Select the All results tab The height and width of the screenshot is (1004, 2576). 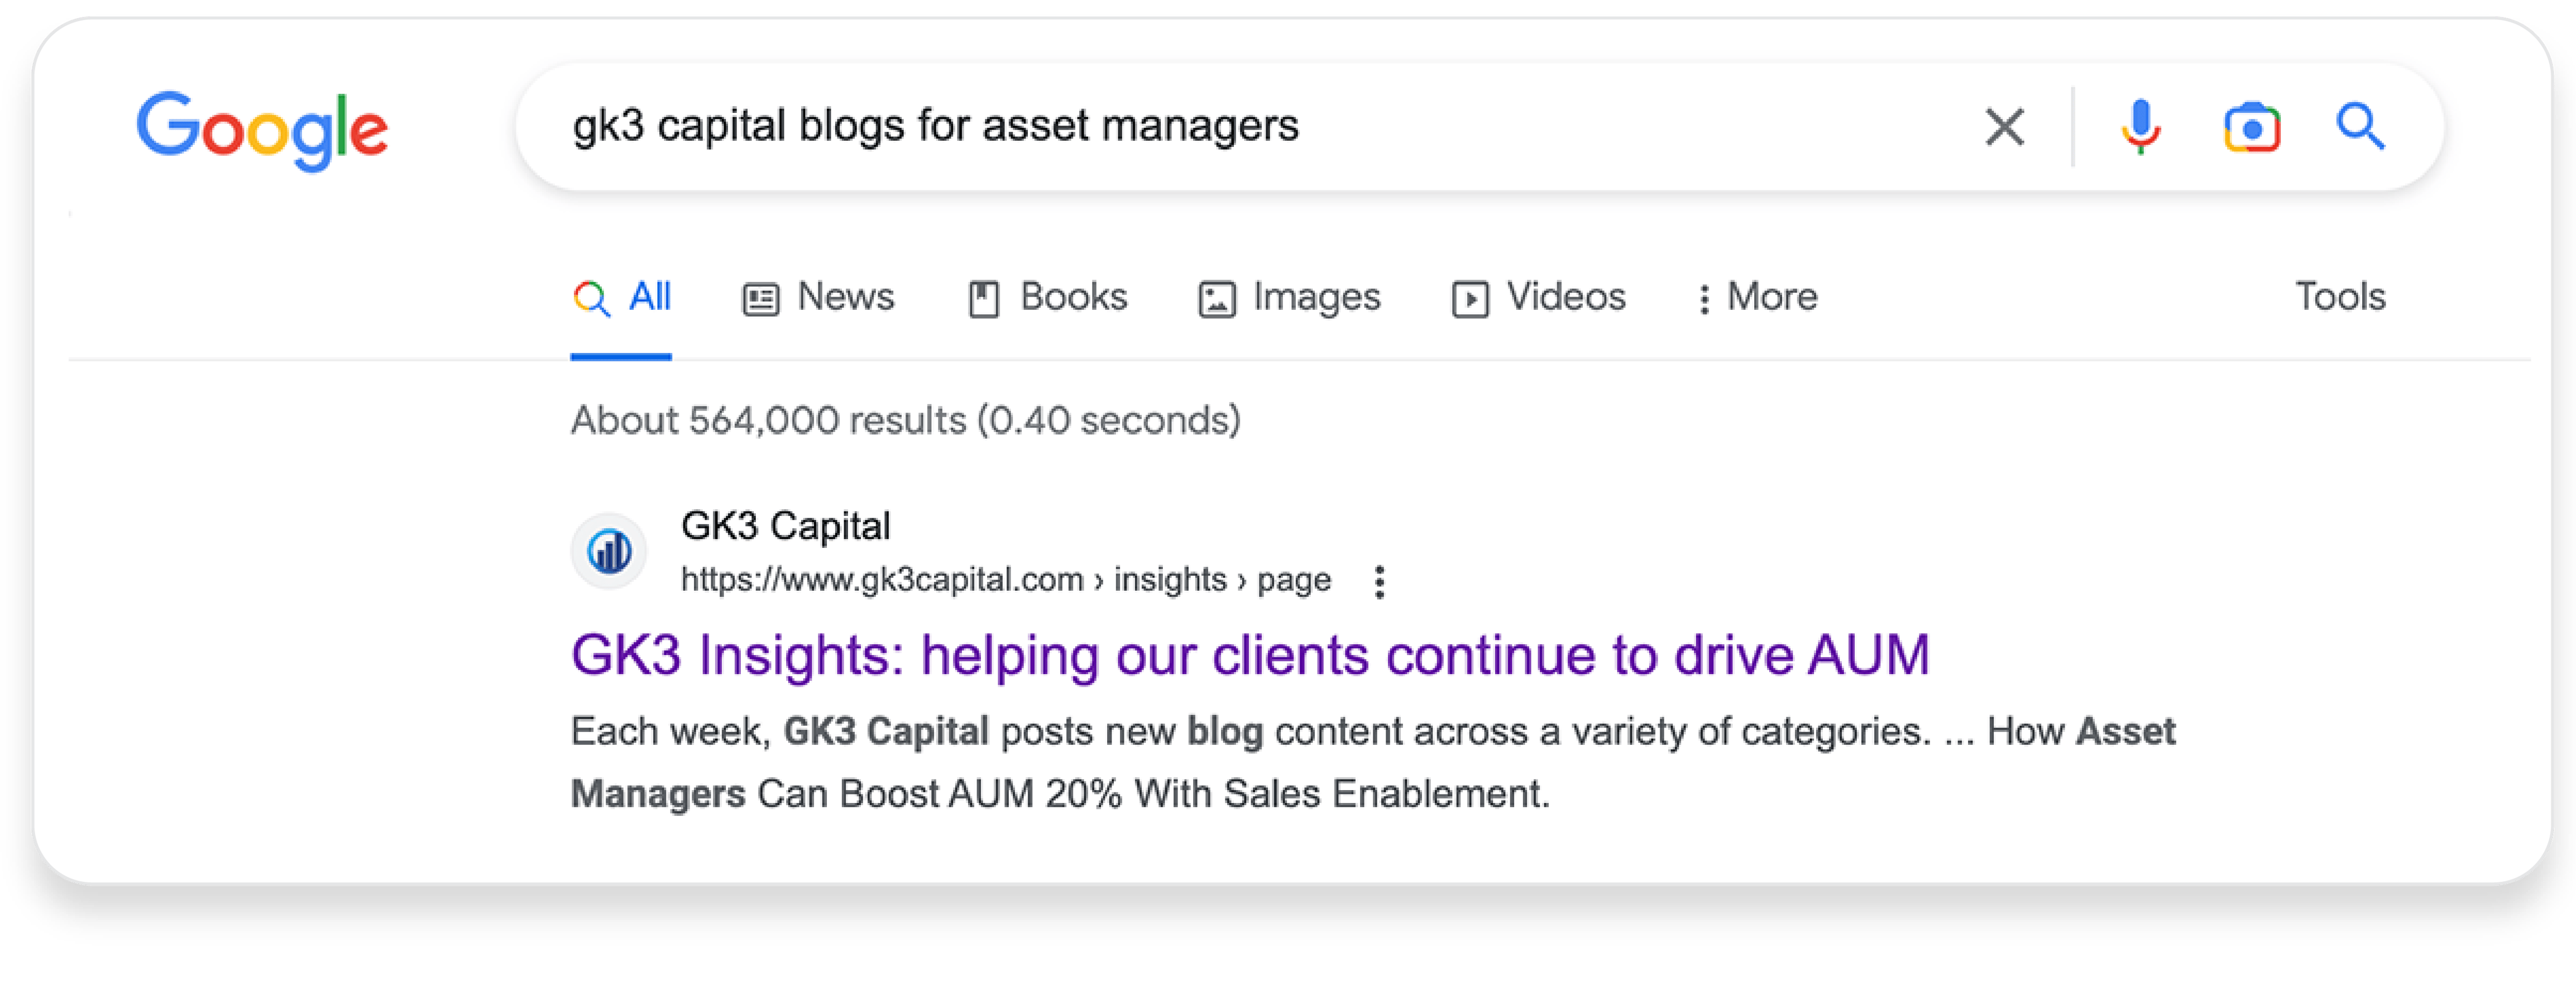pos(621,297)
